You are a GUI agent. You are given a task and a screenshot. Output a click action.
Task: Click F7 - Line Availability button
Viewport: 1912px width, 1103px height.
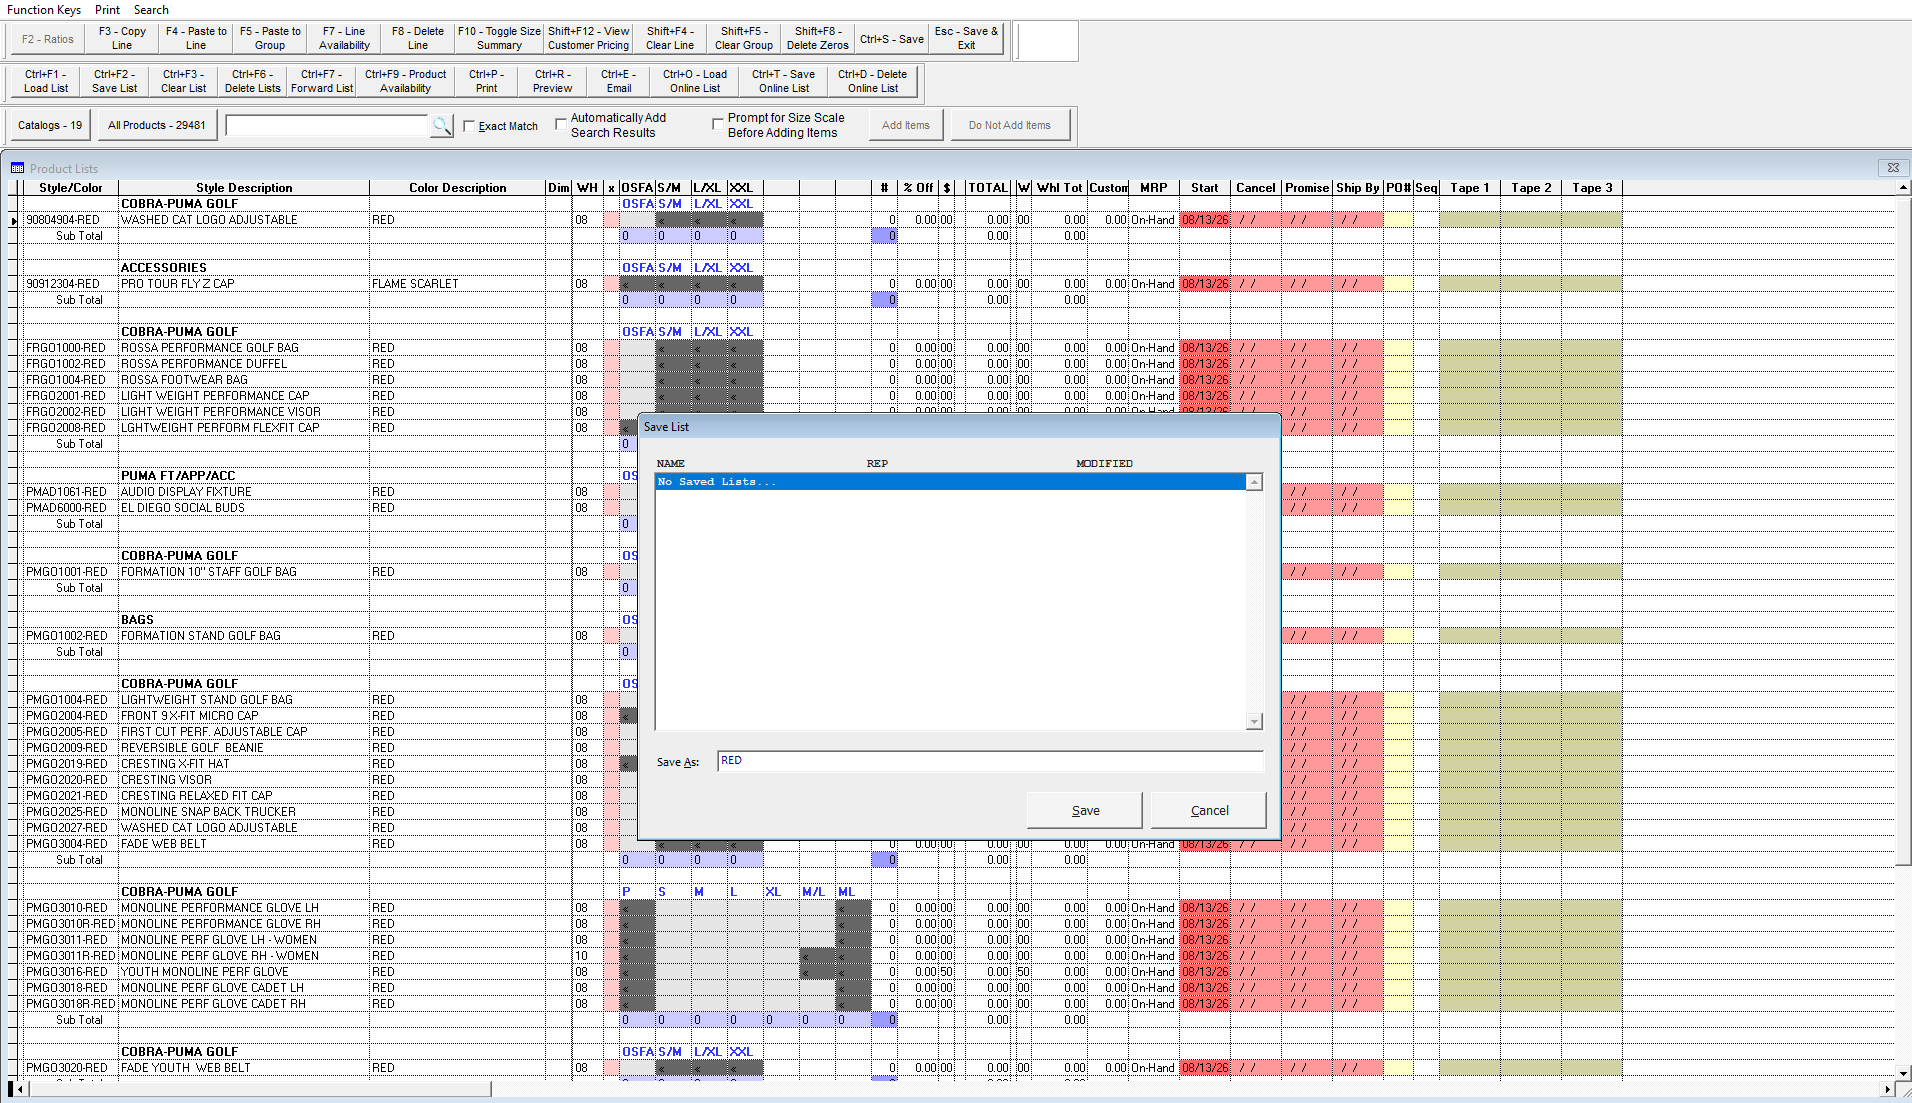coord(344,39)
